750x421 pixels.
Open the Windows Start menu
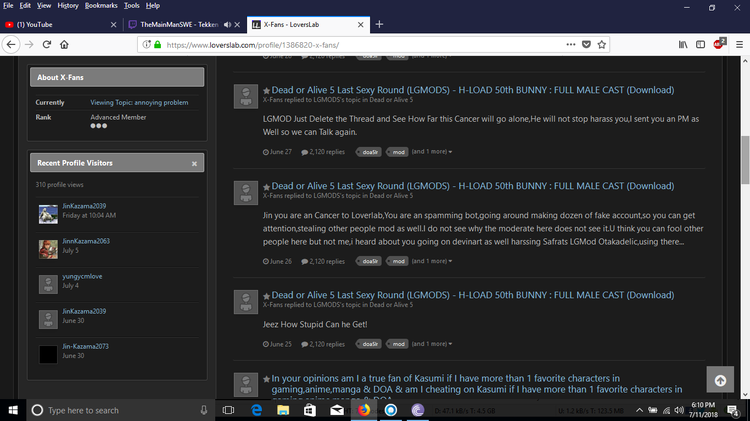click(13, 410)
